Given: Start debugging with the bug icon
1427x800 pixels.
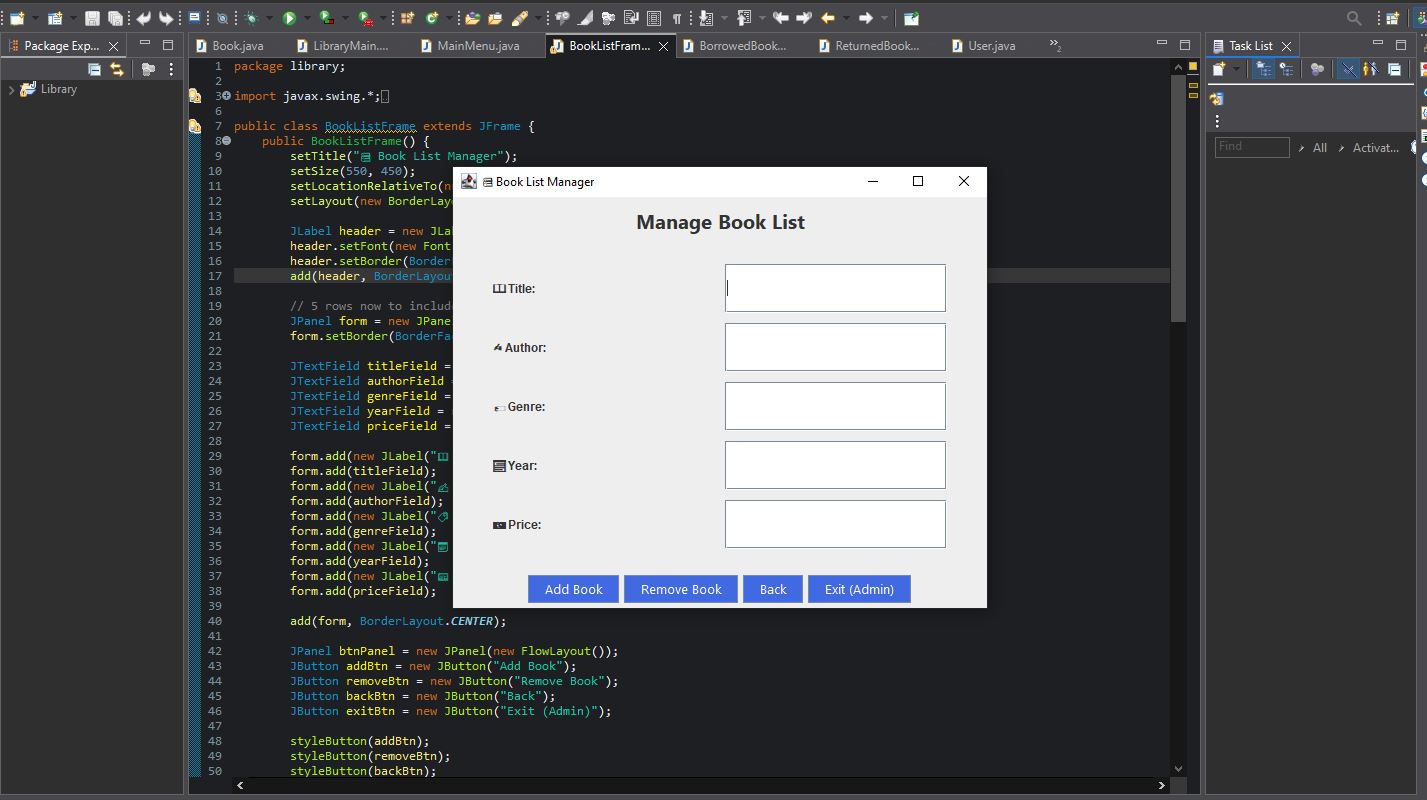Looking at the screenshot, I should click(250, 18).
